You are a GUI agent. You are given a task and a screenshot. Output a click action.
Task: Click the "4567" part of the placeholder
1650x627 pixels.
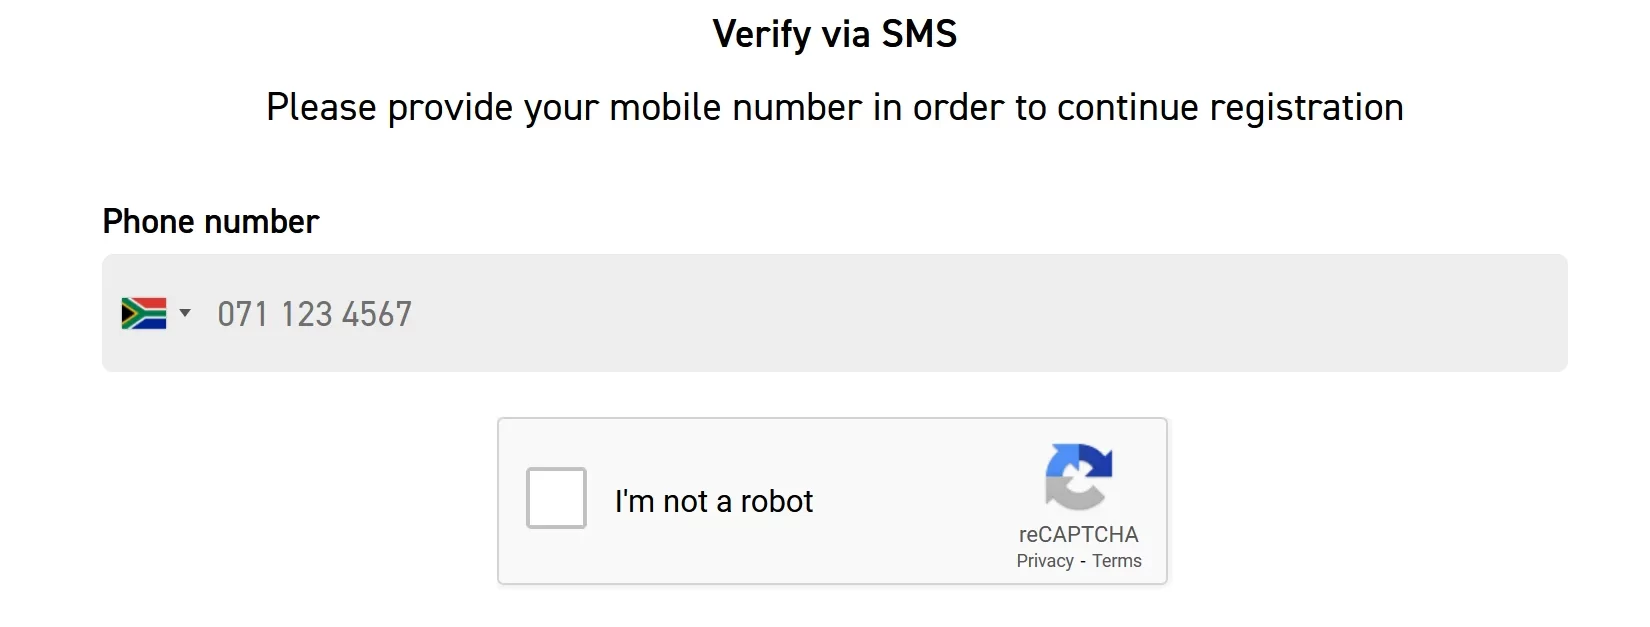tap(377, 314)
